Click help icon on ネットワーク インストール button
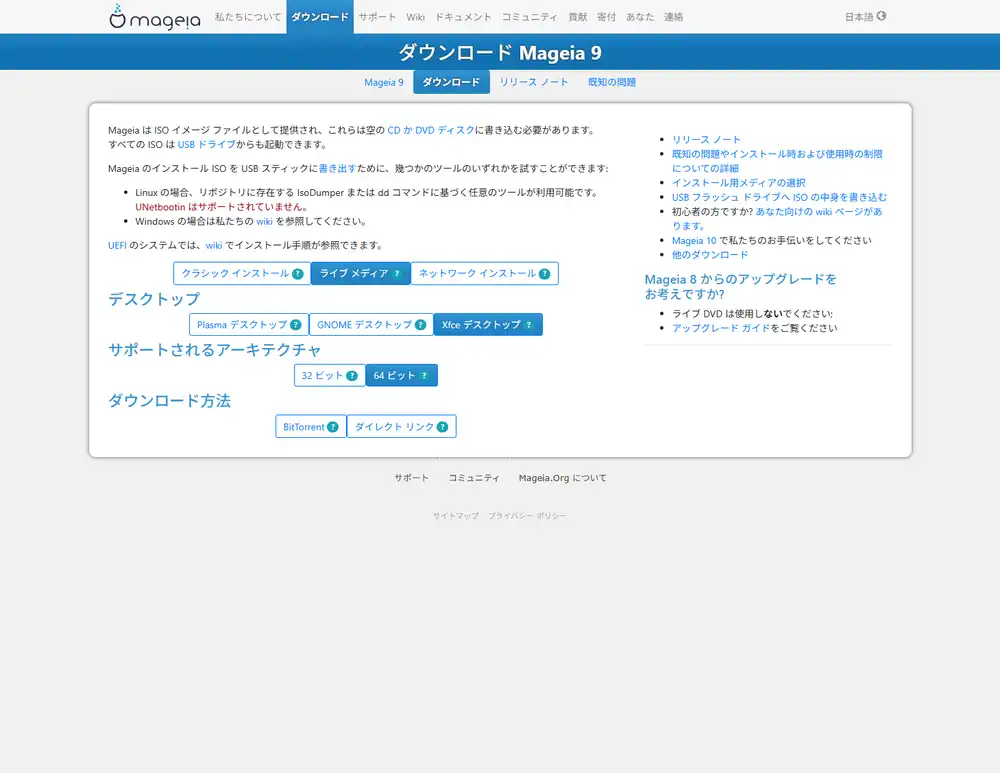This screenshot has height=773, width=1000. click(545, 274)
